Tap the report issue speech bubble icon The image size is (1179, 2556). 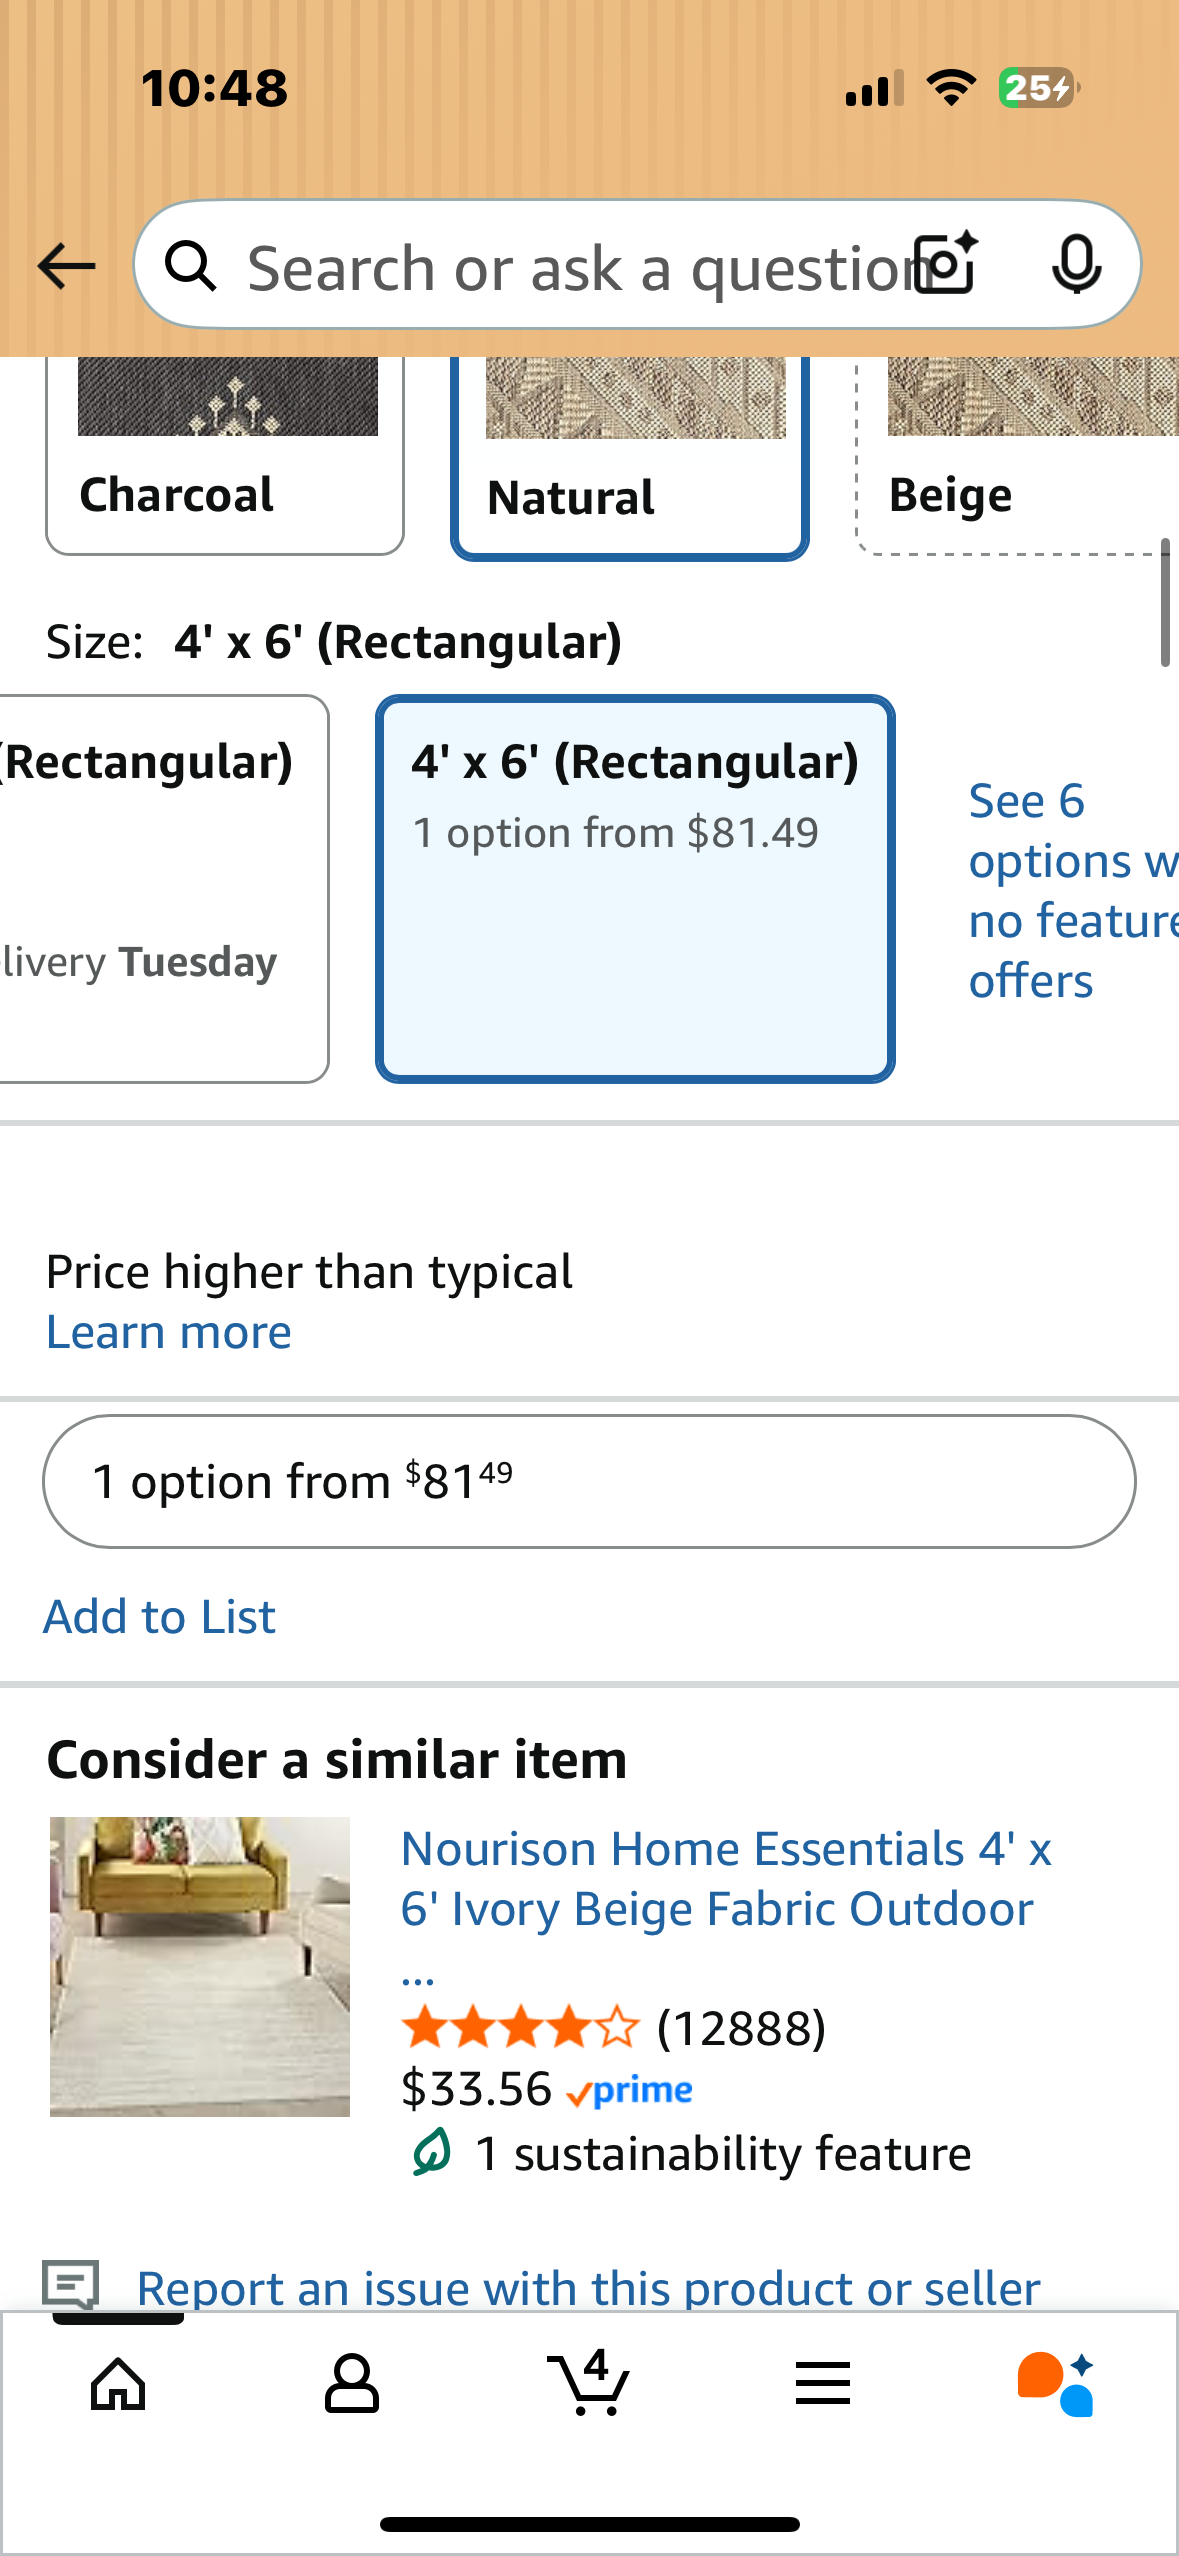(x=71, y=2284)
